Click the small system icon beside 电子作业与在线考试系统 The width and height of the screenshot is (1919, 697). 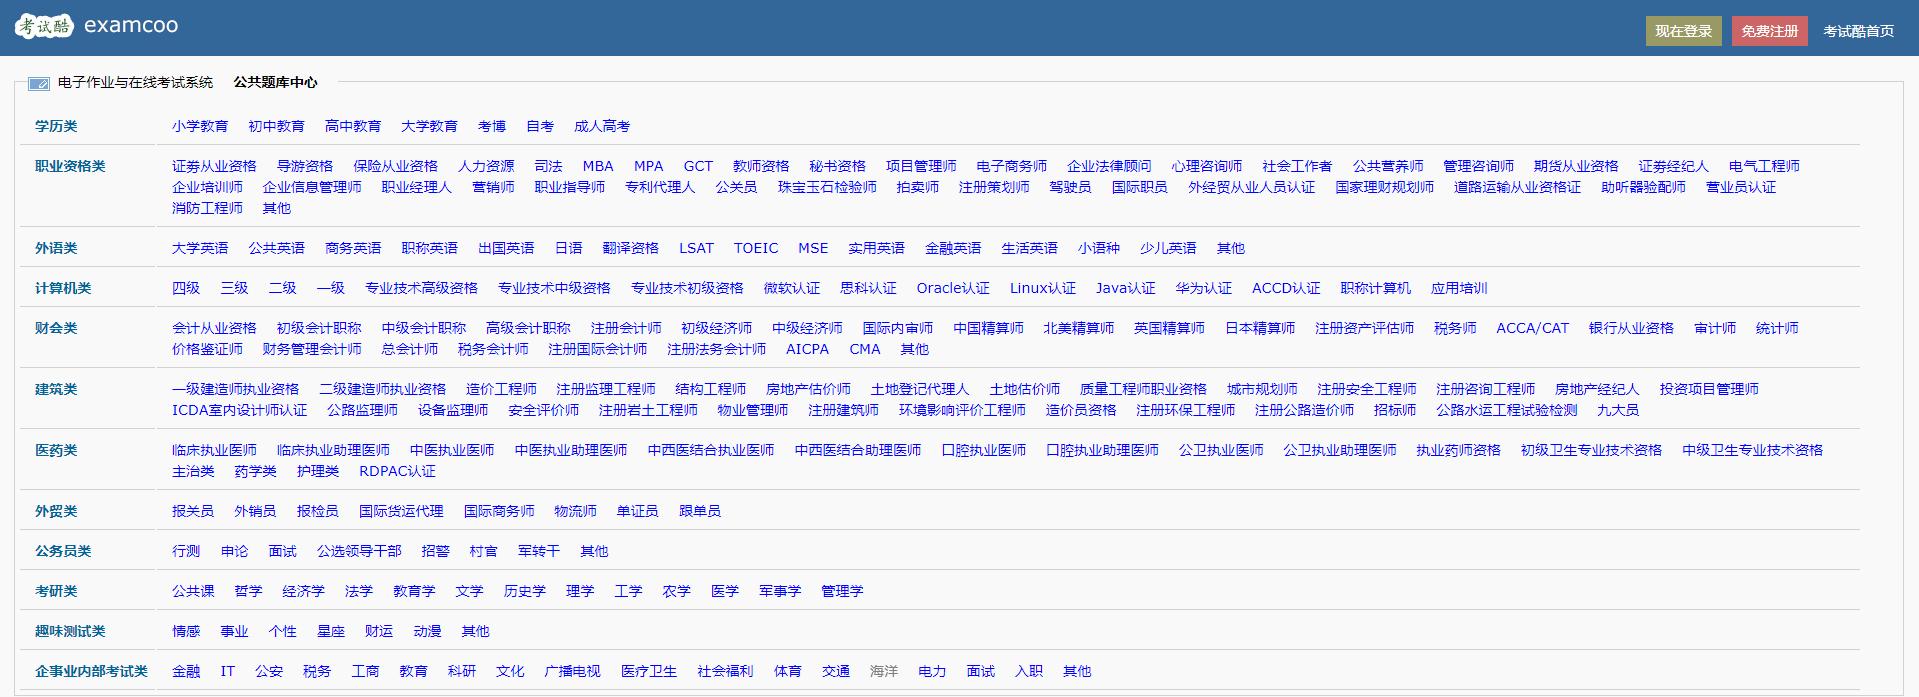tap(39, 83)
